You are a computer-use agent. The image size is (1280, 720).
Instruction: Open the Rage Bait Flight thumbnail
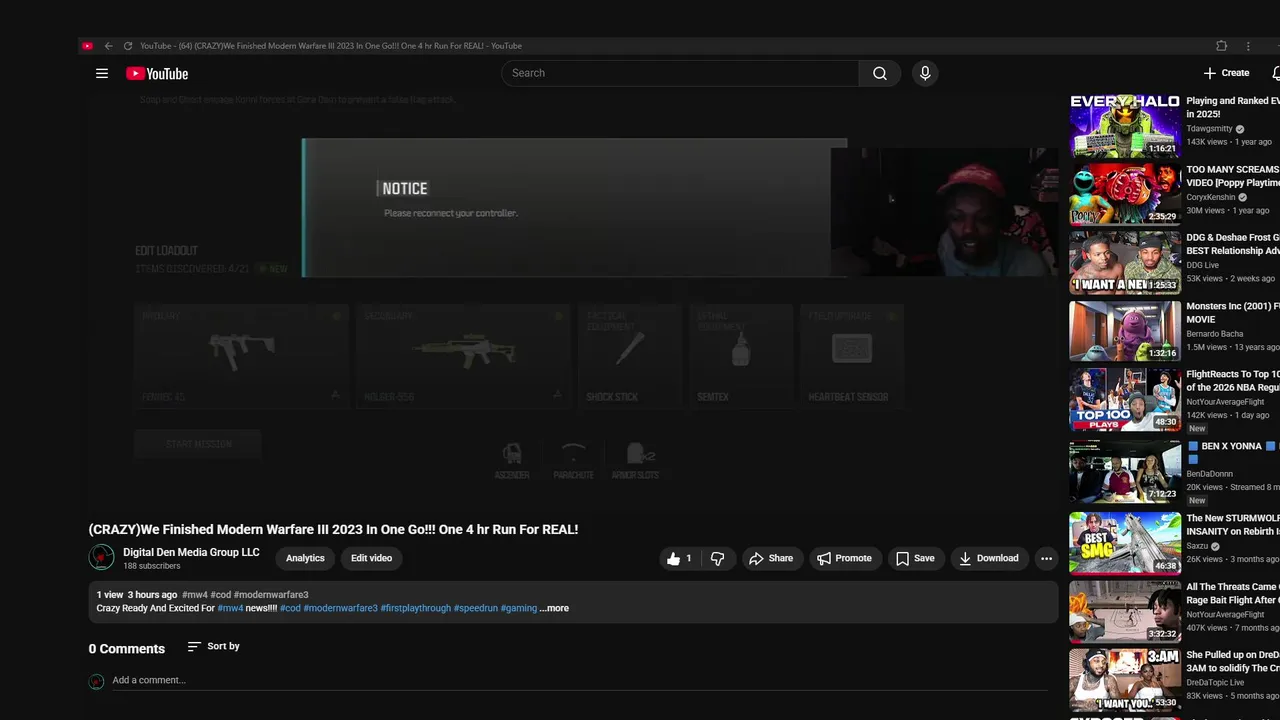tap(1125, 612)
